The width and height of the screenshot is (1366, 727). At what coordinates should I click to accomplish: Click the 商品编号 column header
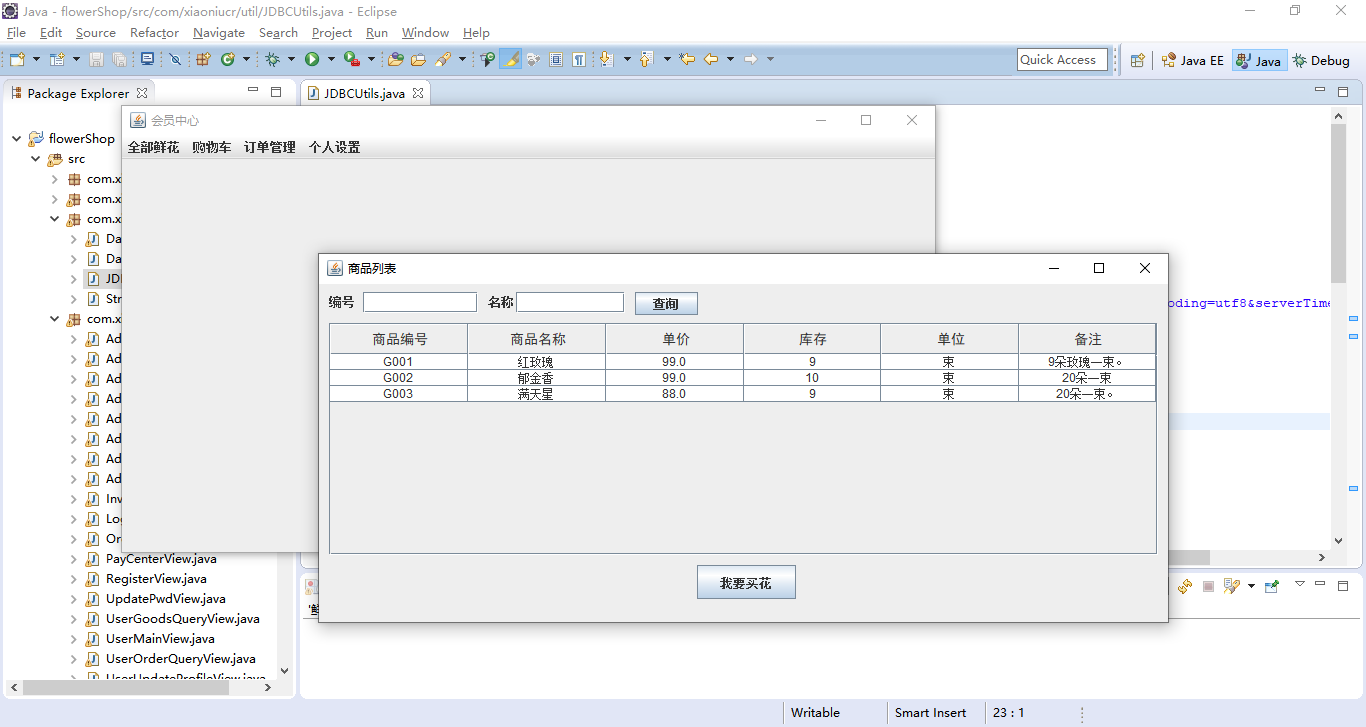tap(399, 339)
